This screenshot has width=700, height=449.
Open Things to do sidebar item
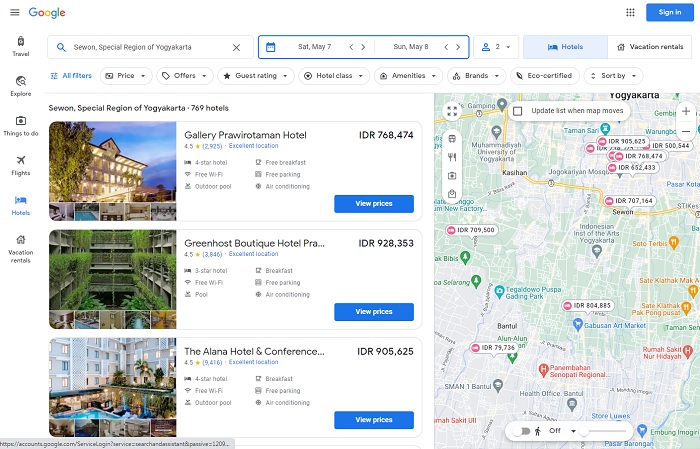point(21,126)
